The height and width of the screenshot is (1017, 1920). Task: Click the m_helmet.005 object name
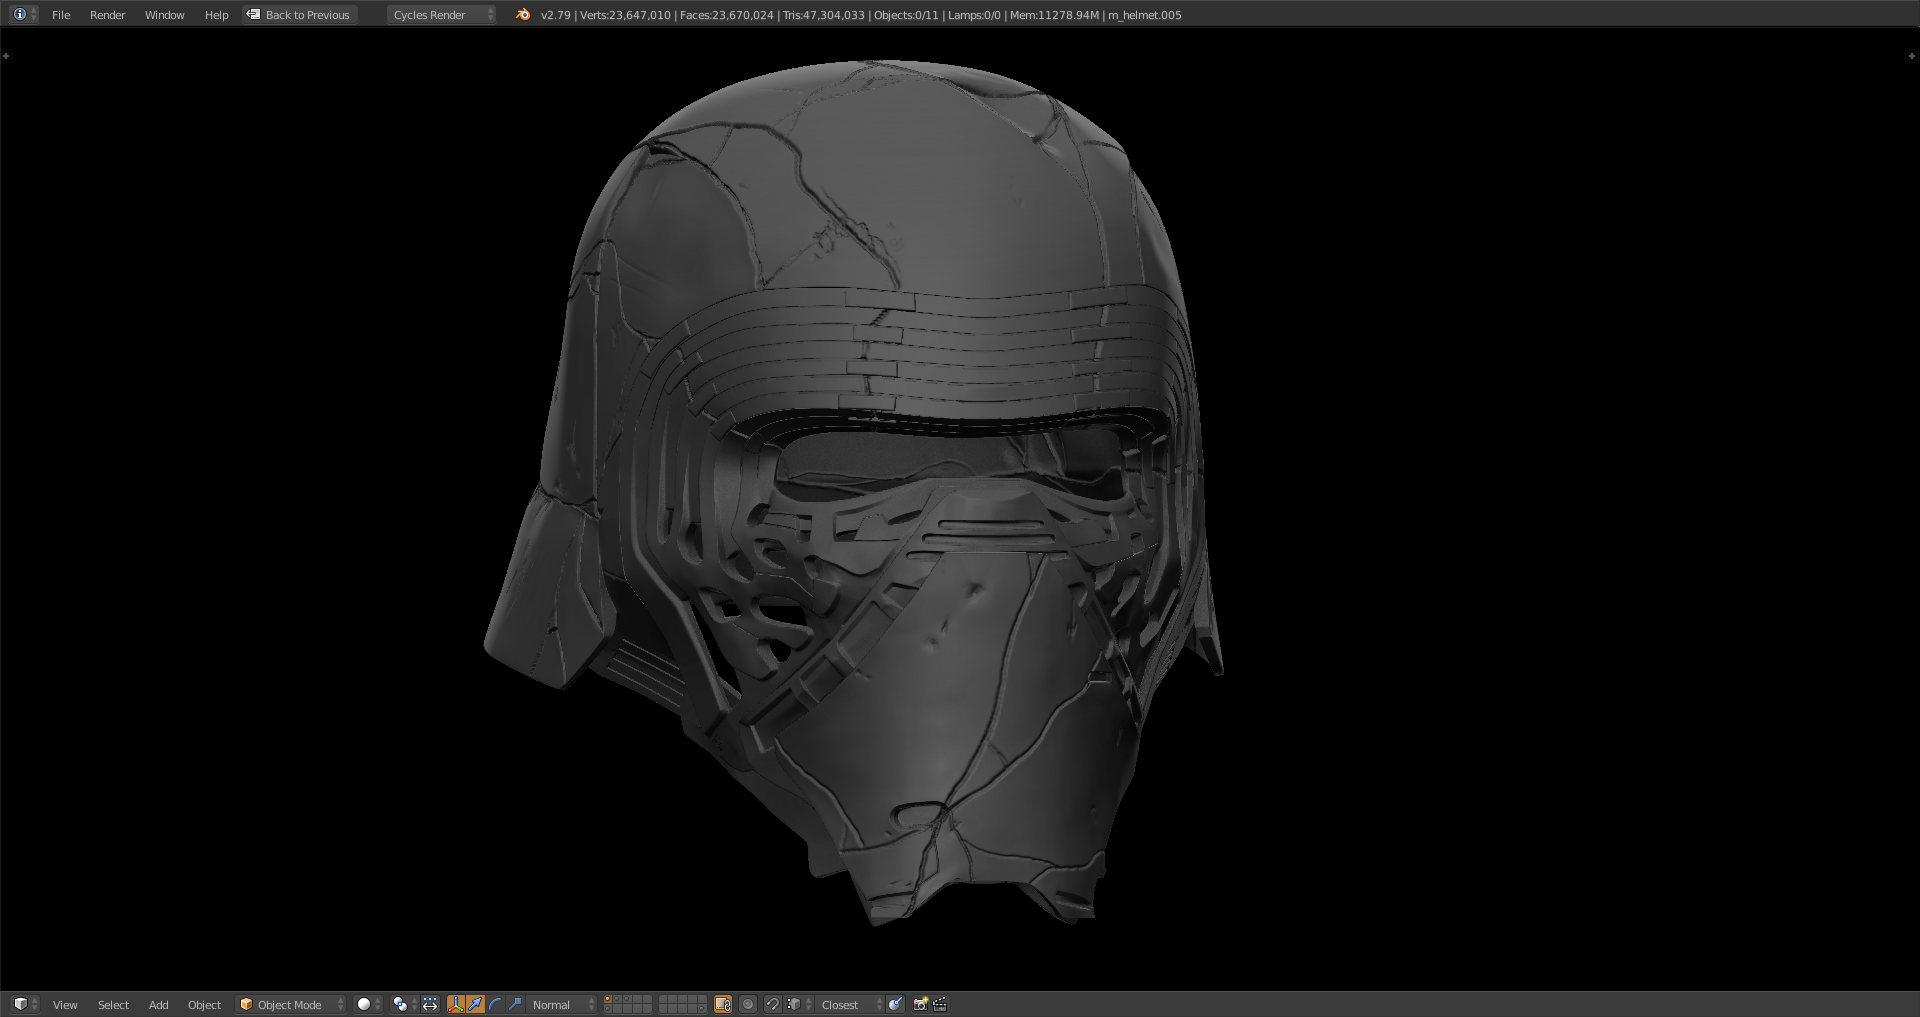(x=1145, y=15)
